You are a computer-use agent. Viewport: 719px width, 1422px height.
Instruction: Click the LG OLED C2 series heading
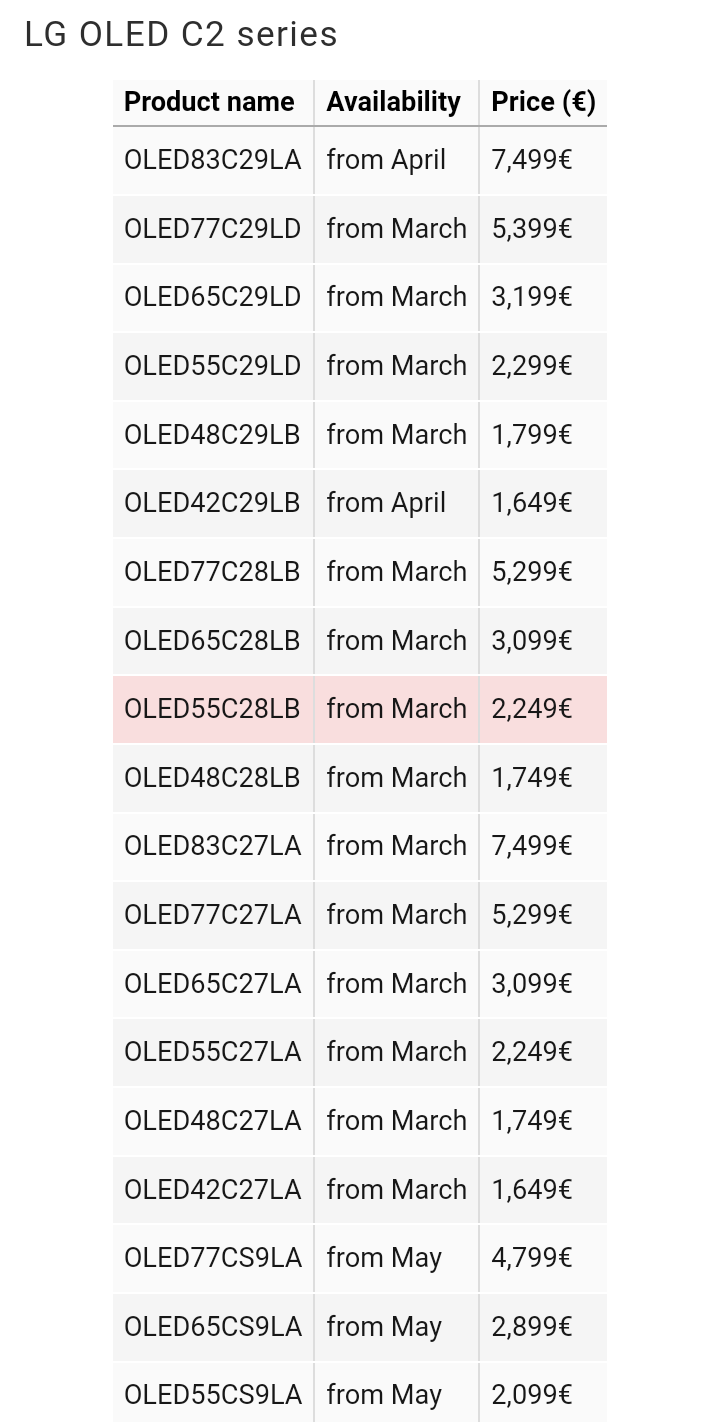point(181,35)
